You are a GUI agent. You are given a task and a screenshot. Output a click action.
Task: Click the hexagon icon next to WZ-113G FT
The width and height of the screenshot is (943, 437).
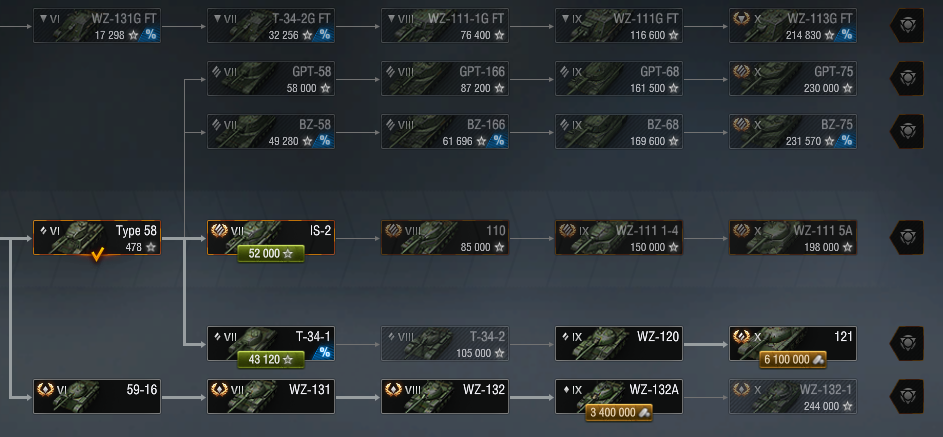pos(907,25)
